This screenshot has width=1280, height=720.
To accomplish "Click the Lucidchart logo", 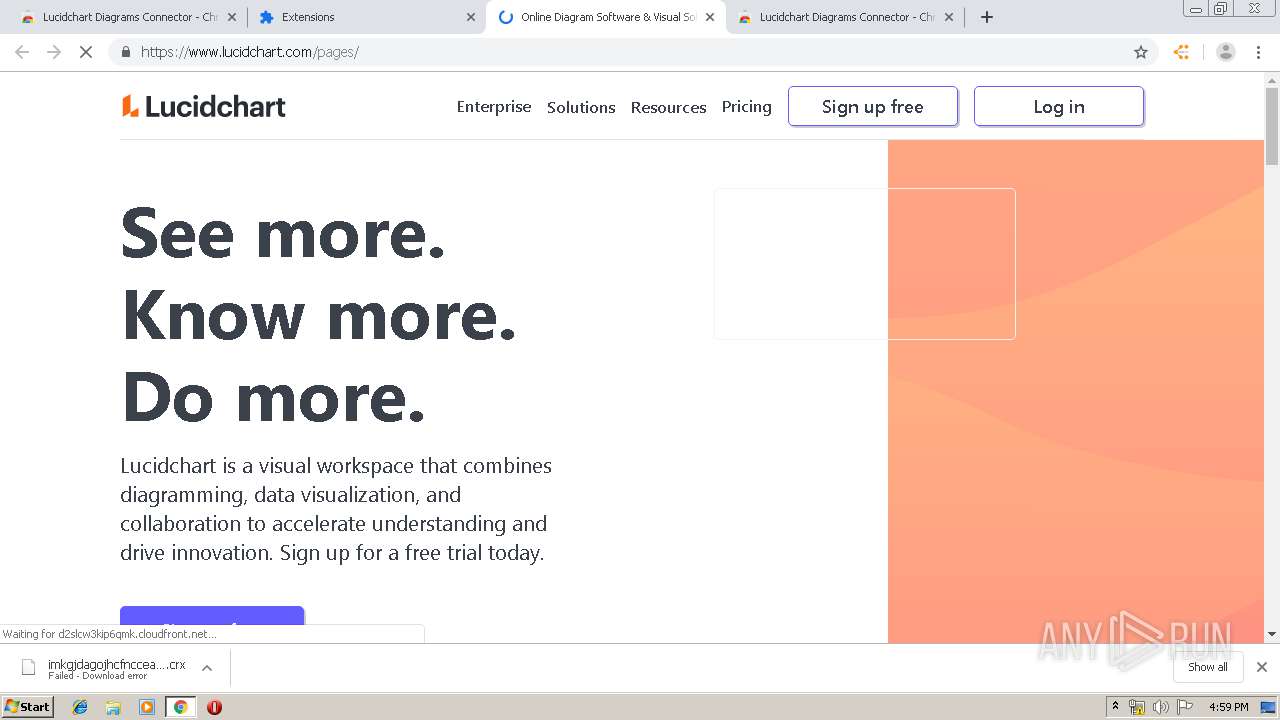I will (204, 106).
